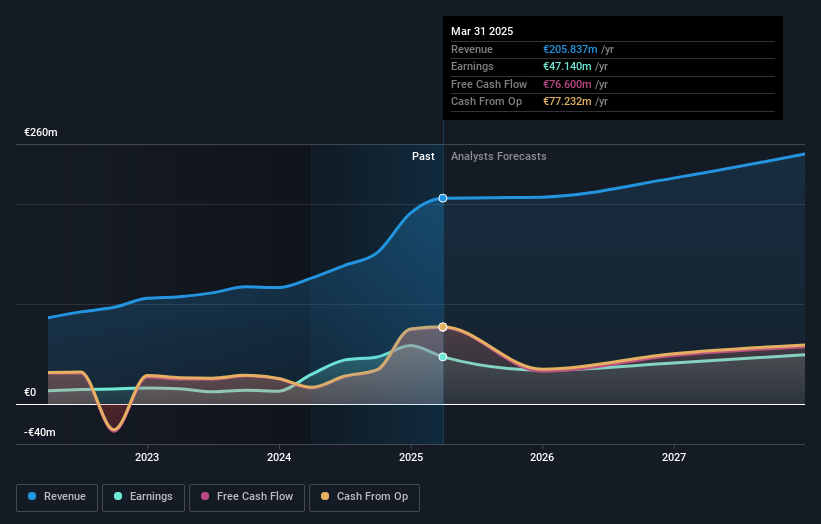
Task: Toggle the Earnings legend series
Action: [x=143, y=497]
